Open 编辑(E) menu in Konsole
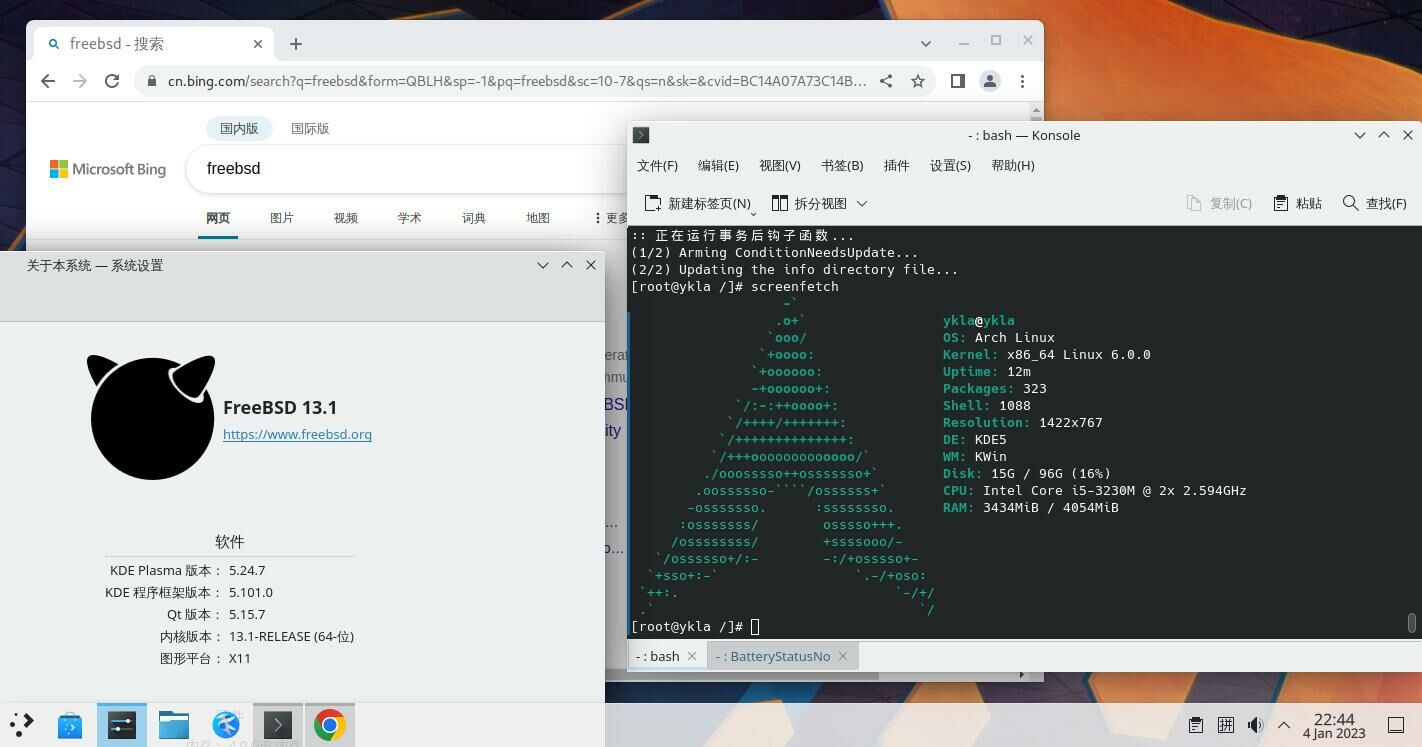 718,165
